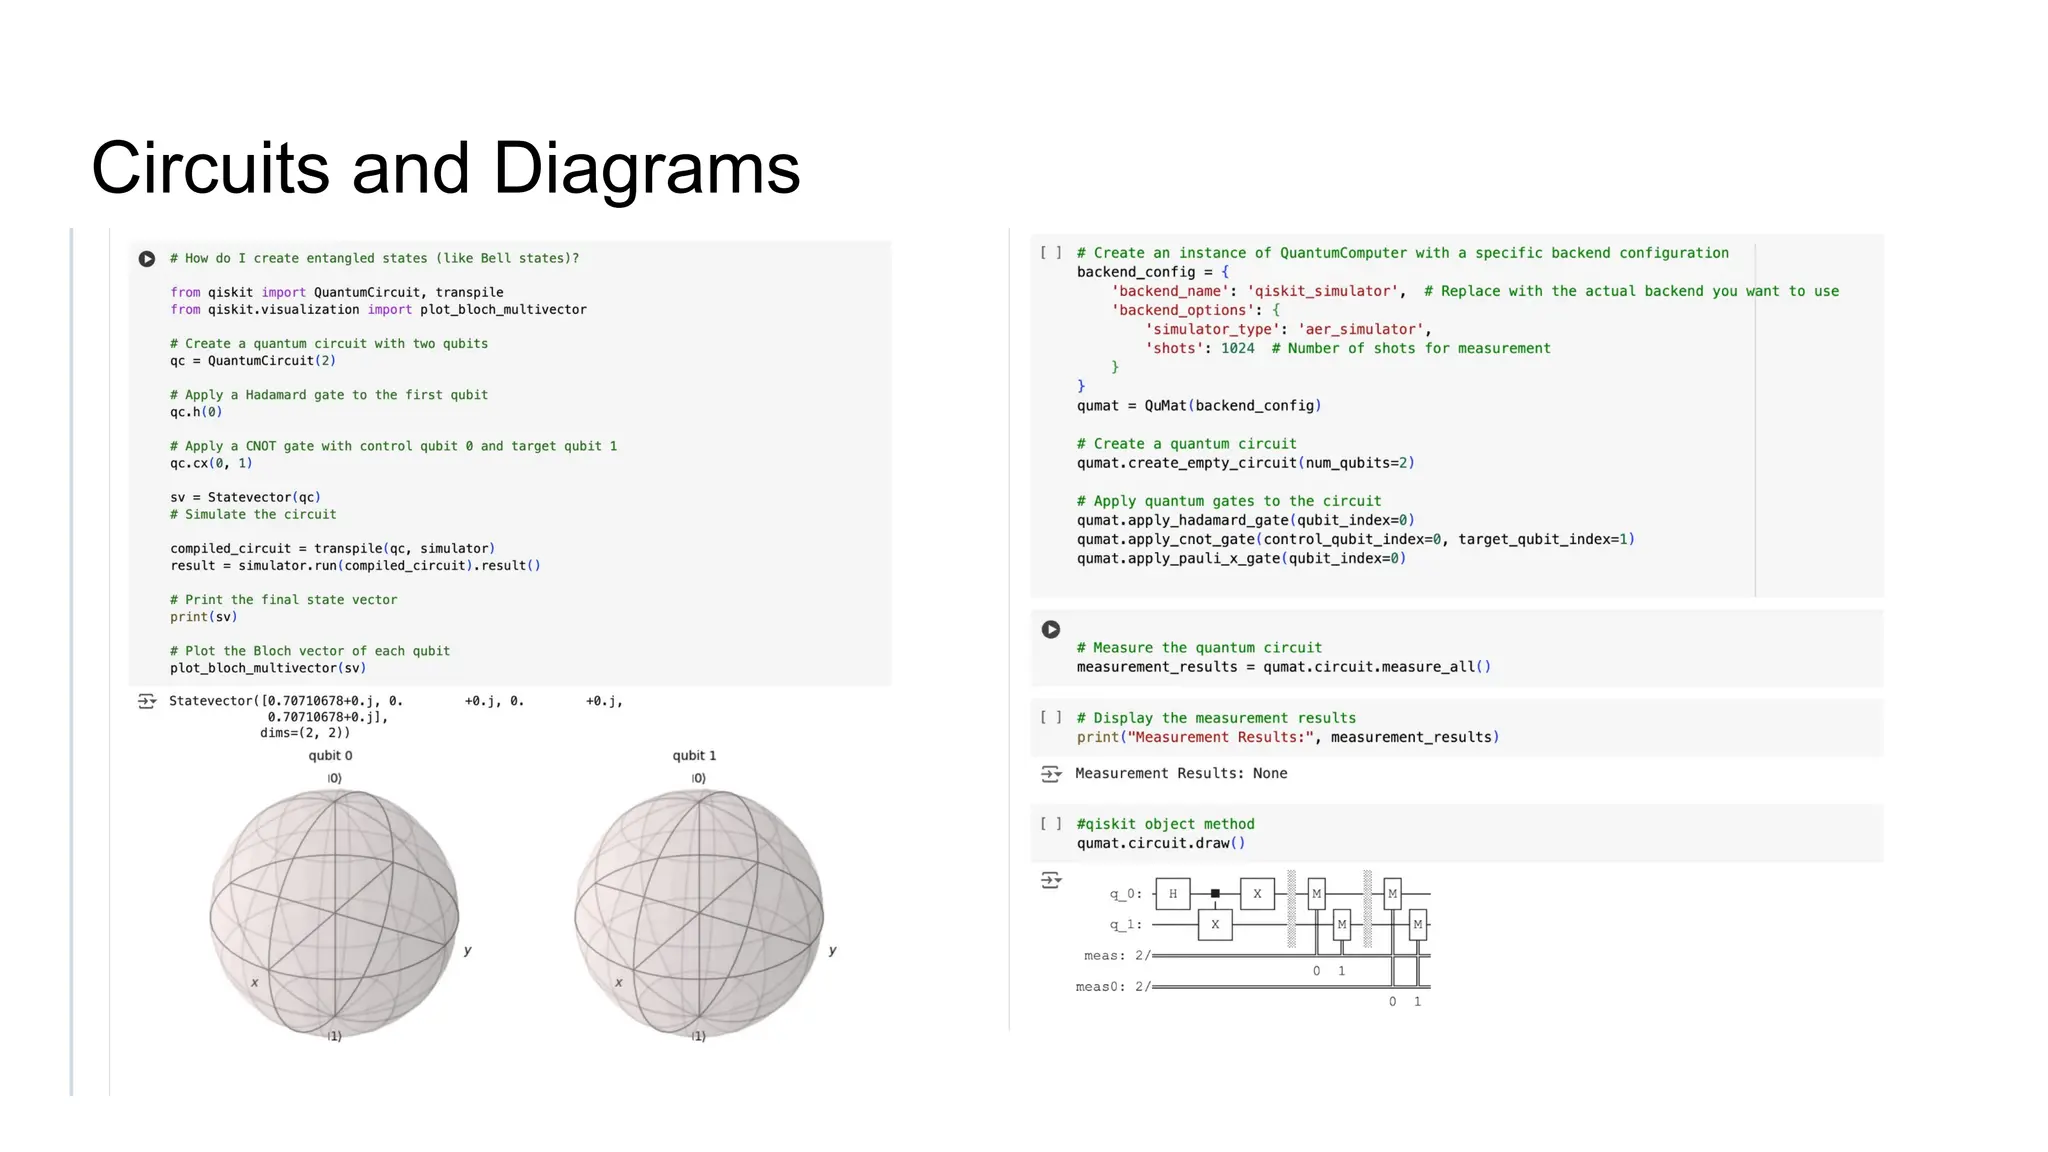Click the line sv = Statevector(qc)
This screenshot has width=2048, height=1152.
pyautogui.click(x=245, y=497)
